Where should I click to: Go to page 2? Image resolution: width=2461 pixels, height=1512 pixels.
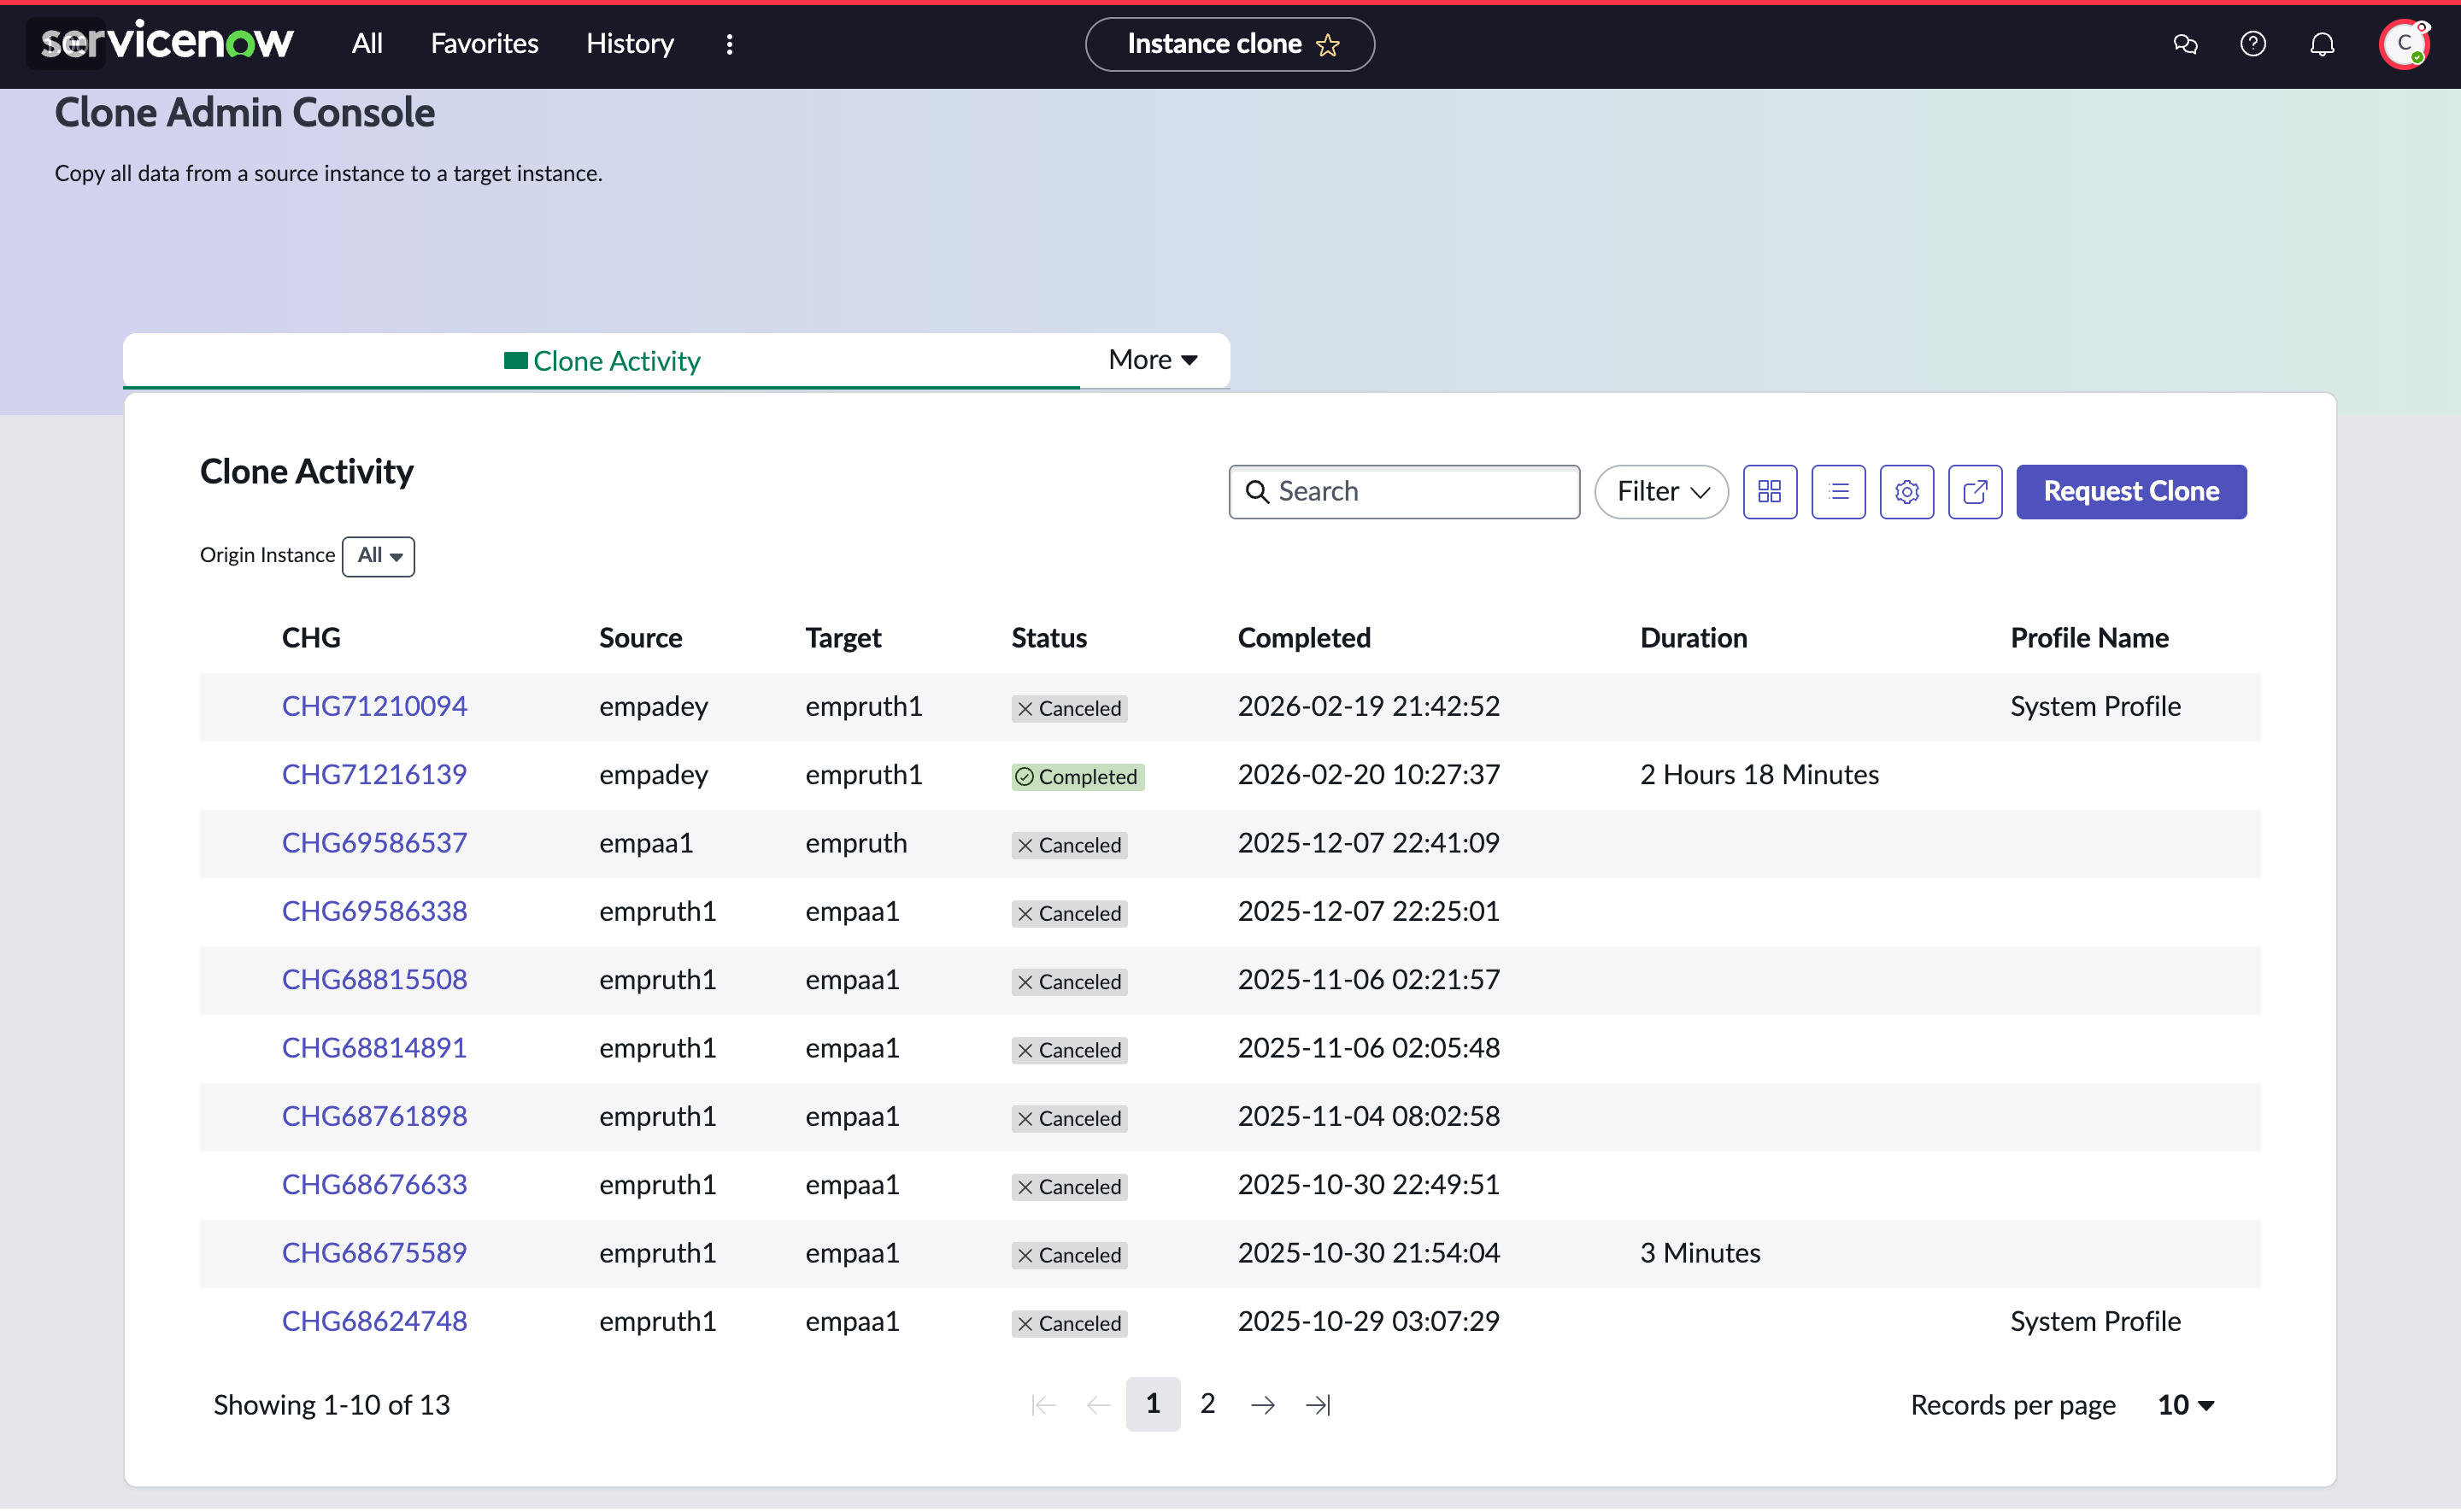[x=1208, y=1404]
